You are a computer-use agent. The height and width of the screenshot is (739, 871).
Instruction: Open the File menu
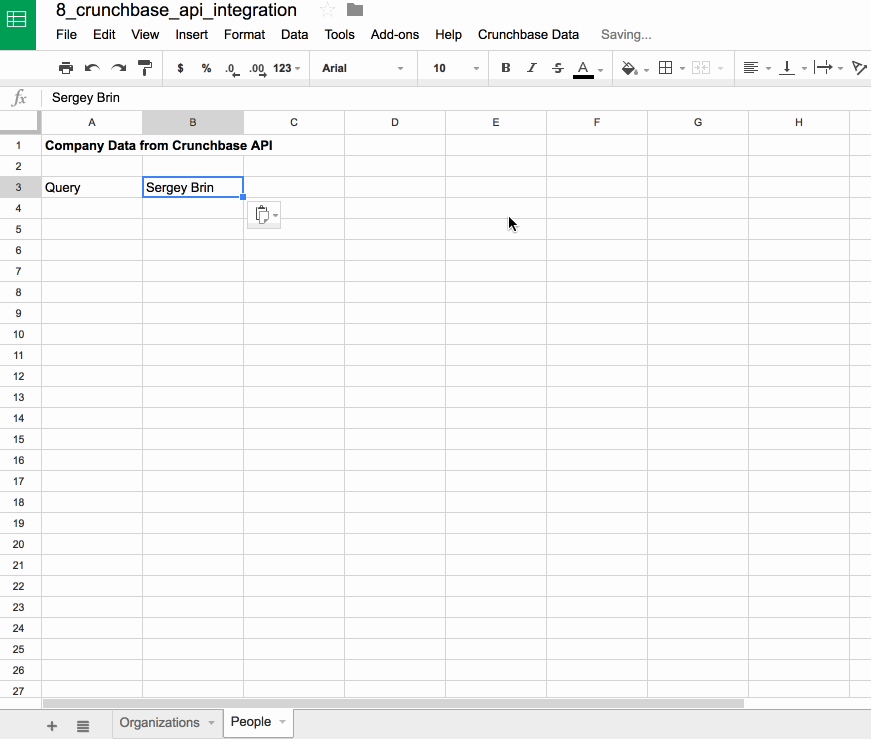tap(66, 34)
